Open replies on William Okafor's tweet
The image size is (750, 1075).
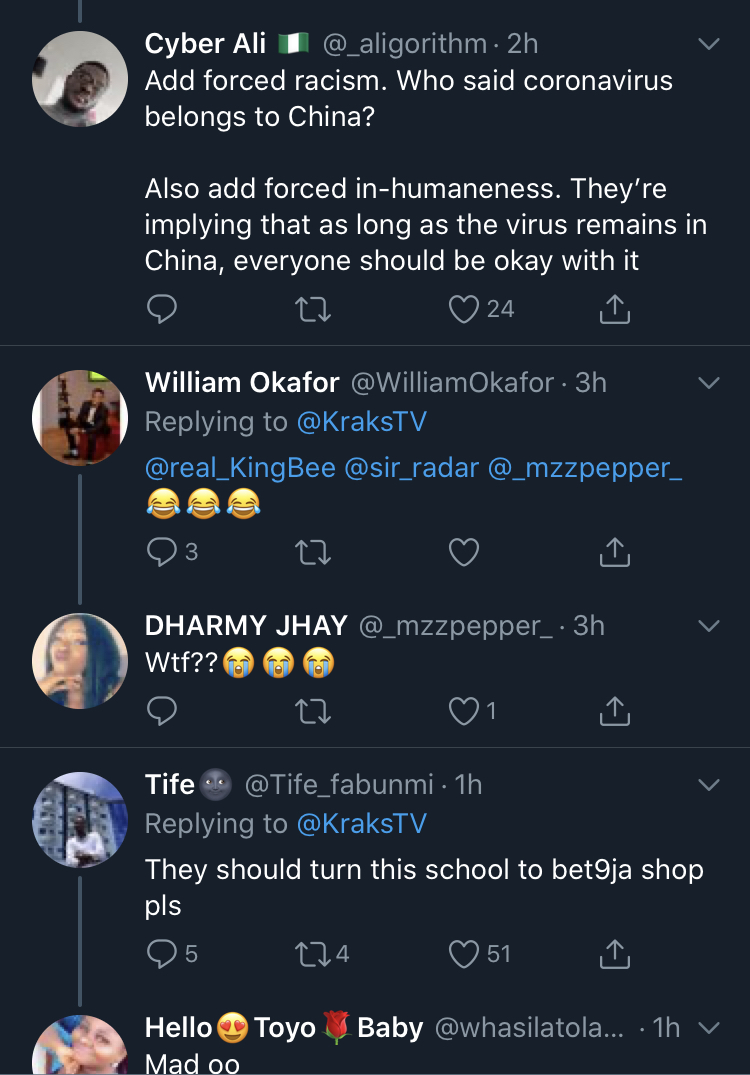(162, 551)
